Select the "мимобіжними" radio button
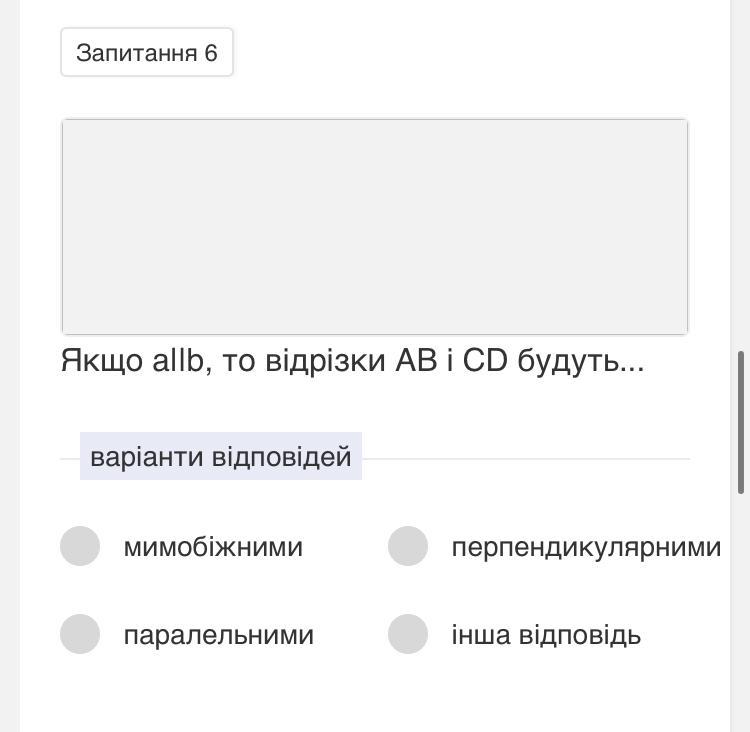This screenshot has width=750, height=732. (80, 546)
